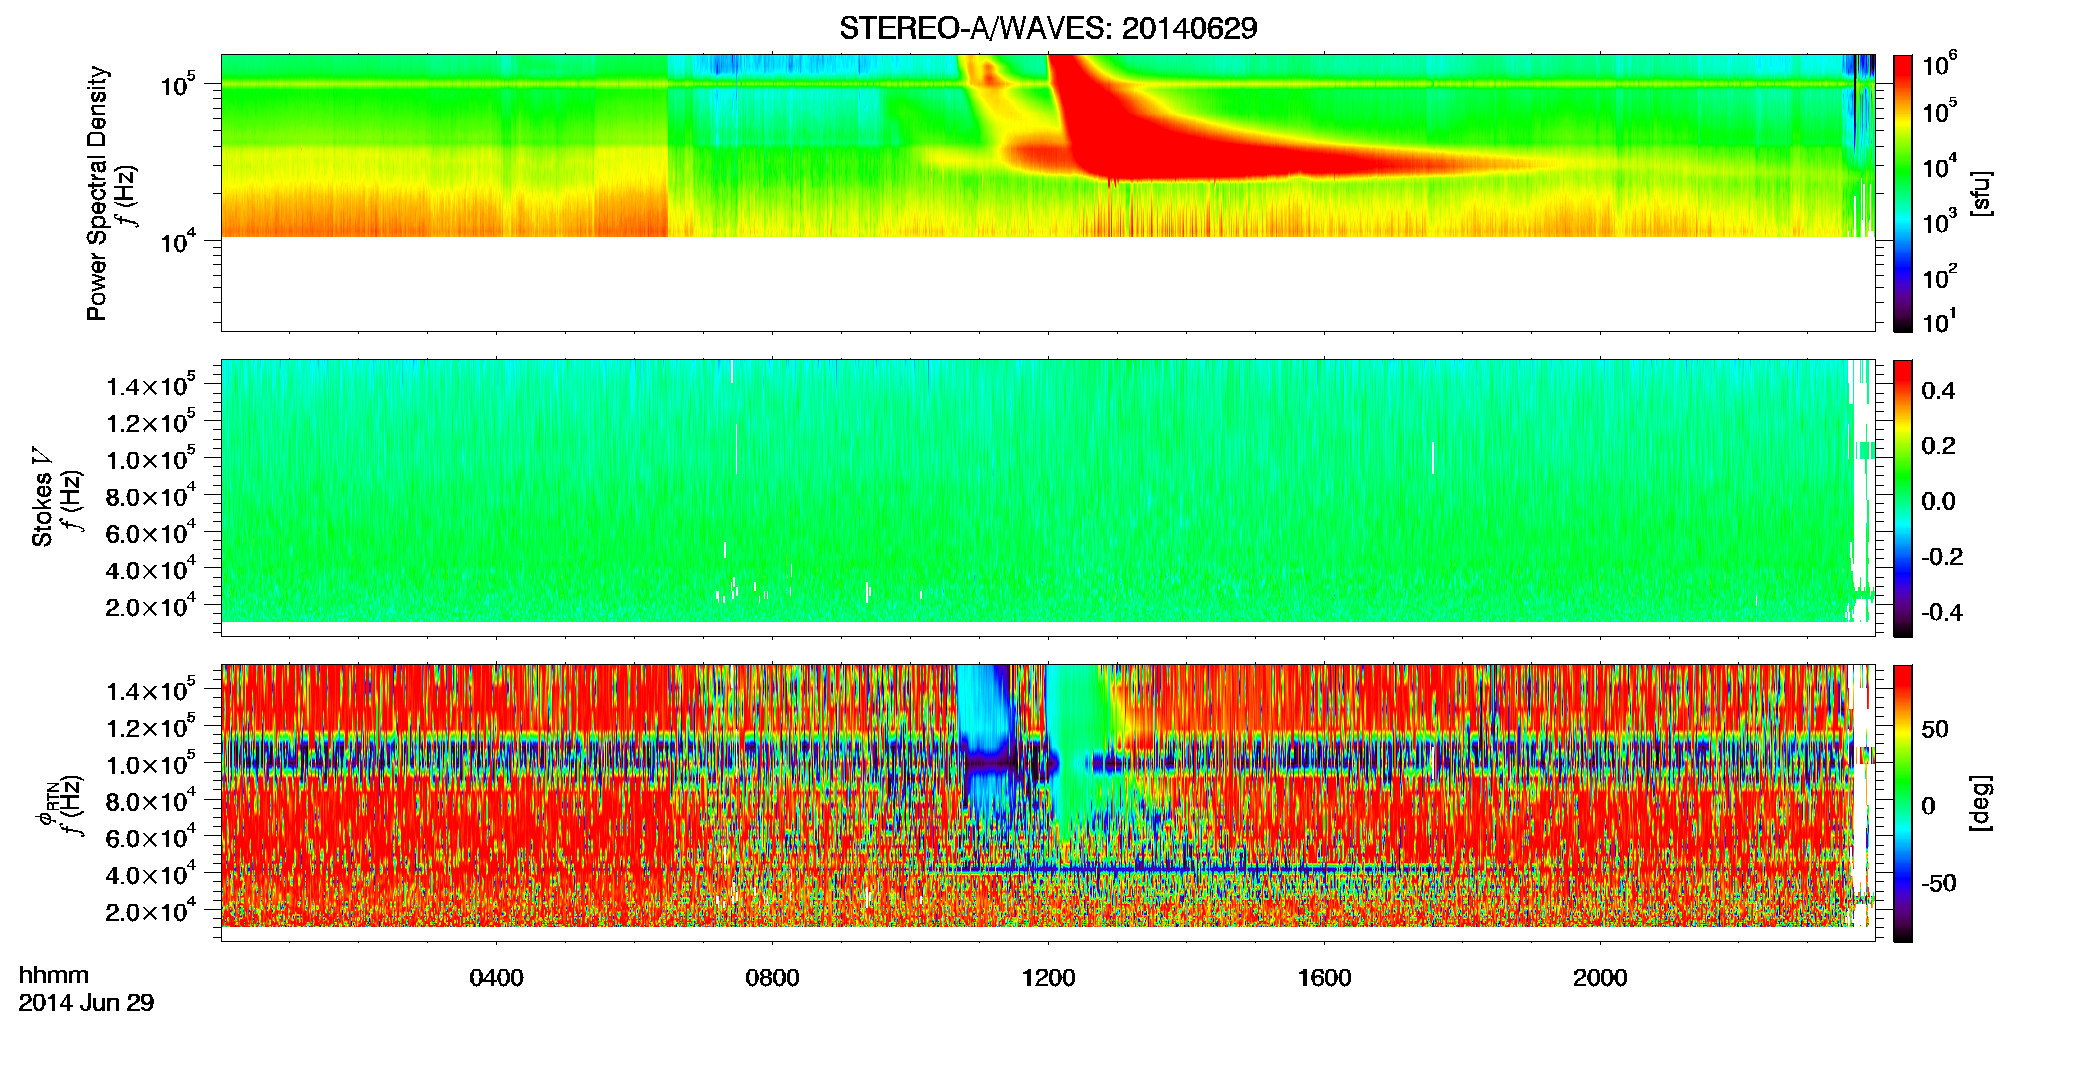The image size is (2096, 1080).
Task: Click the plot title STEREO-A/WAVES: 20140629
Action: point(1048,28)
